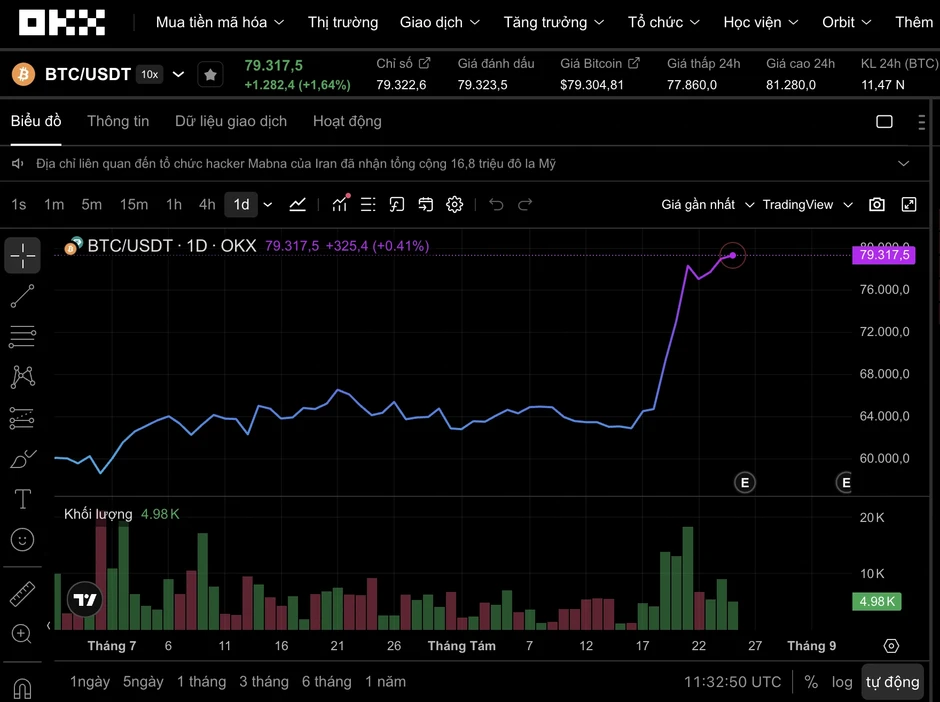Image resolution: width=940 pixels, height=702 pixels.
Task: Open the Fibonacci retracement tool
Action: point(22,337)
